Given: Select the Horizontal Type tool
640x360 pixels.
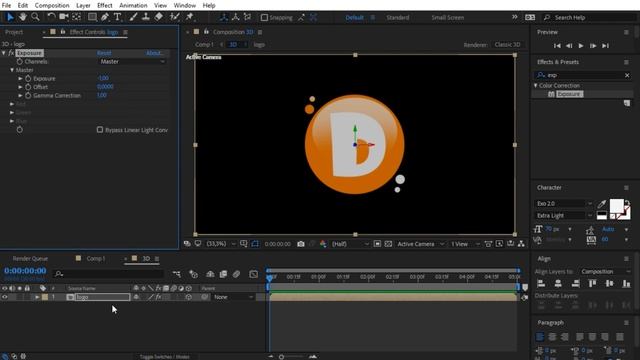Looking at the screenshot, I should click(x=118, y=17).
